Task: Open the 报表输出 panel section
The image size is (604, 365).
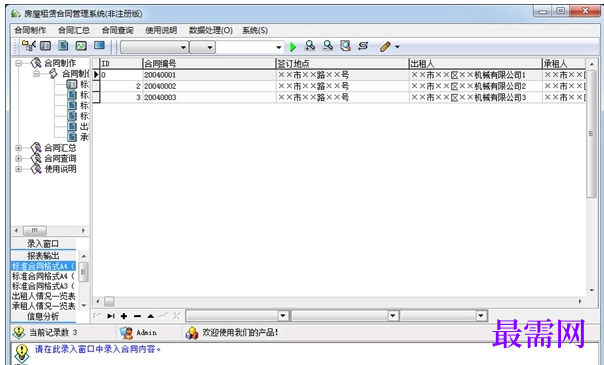Action: tap(43, 255)
